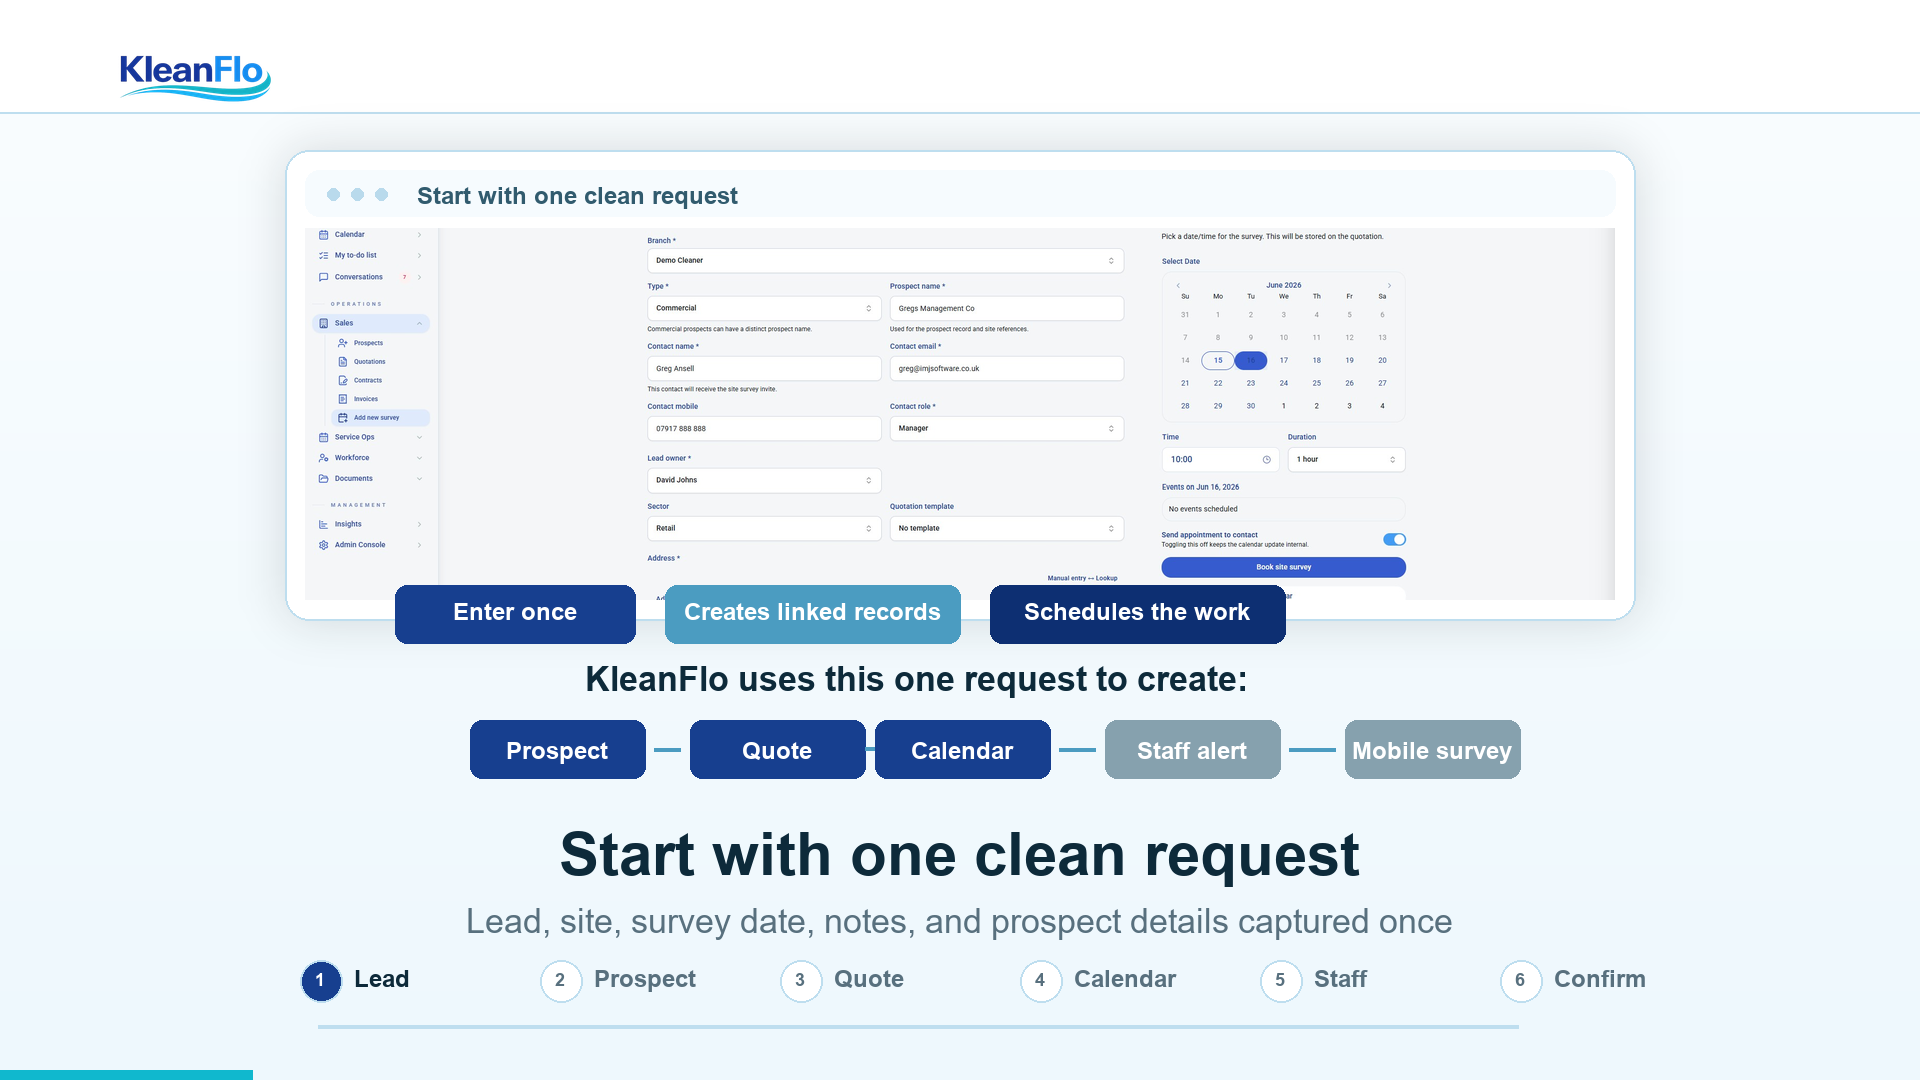Select highlighted June 16 in date picker
Viewport: 1920px width, 1080px height.
(x=1251, y=361)
